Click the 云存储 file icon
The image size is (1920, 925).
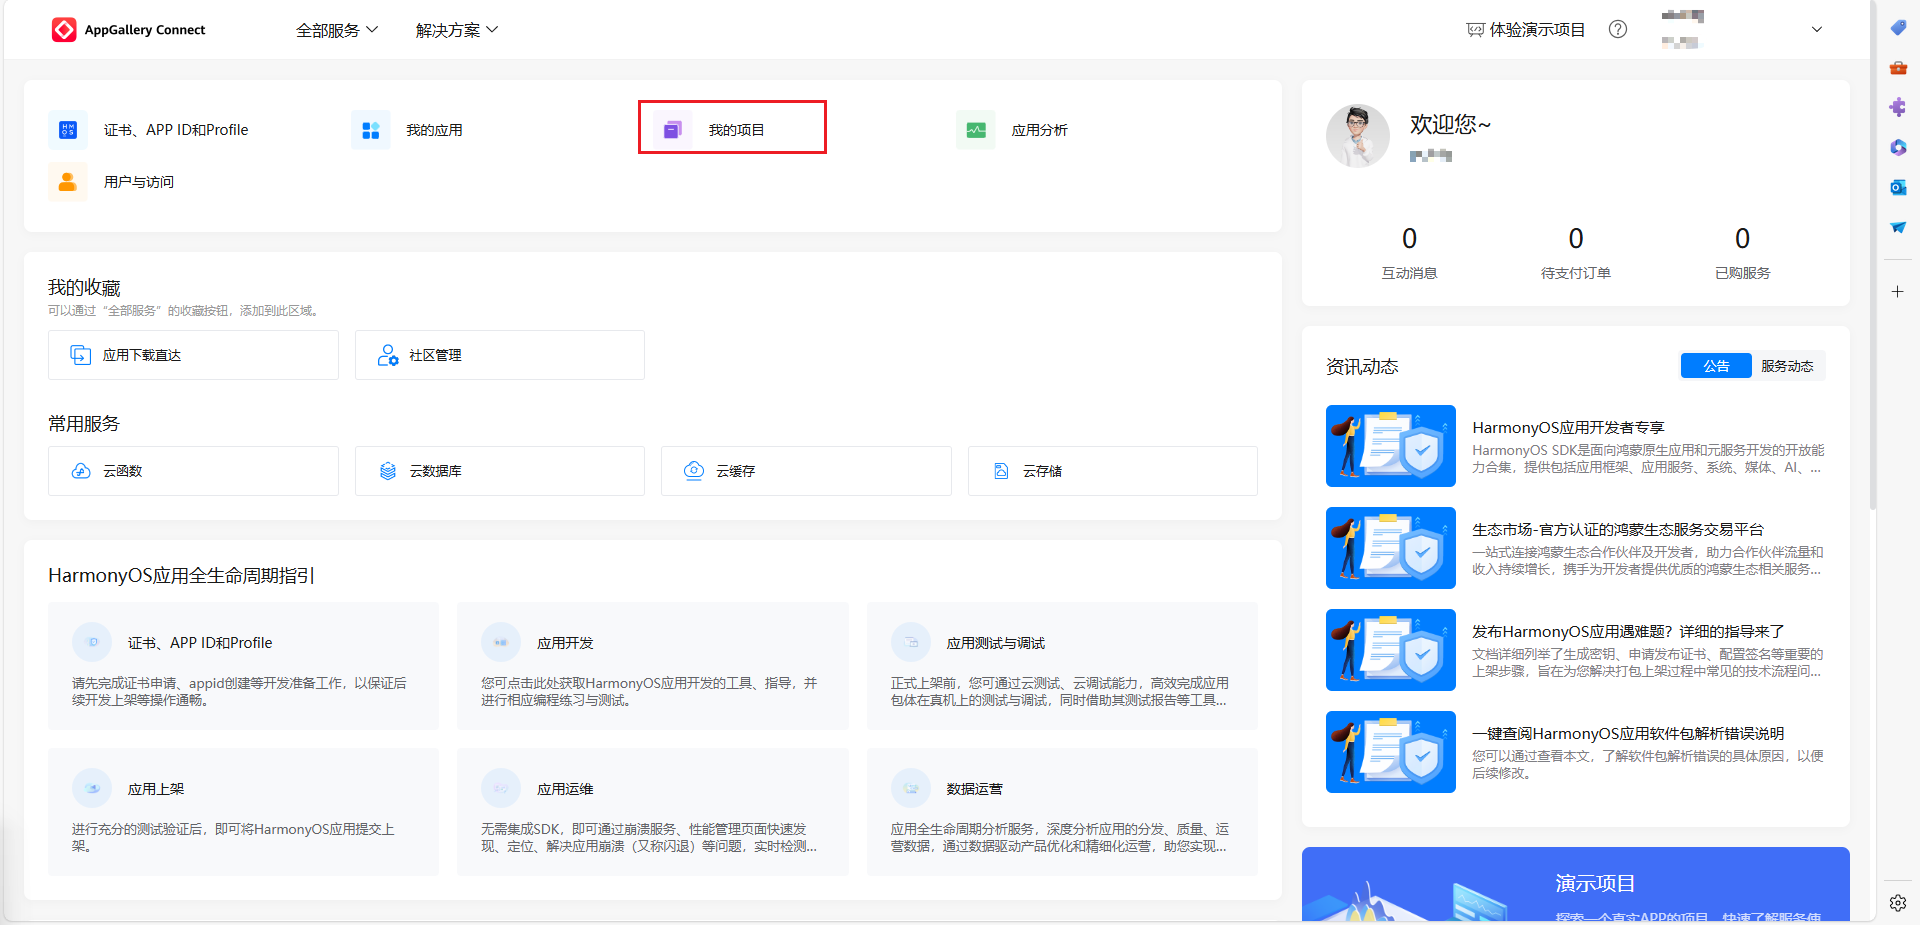coord(1001,471)
